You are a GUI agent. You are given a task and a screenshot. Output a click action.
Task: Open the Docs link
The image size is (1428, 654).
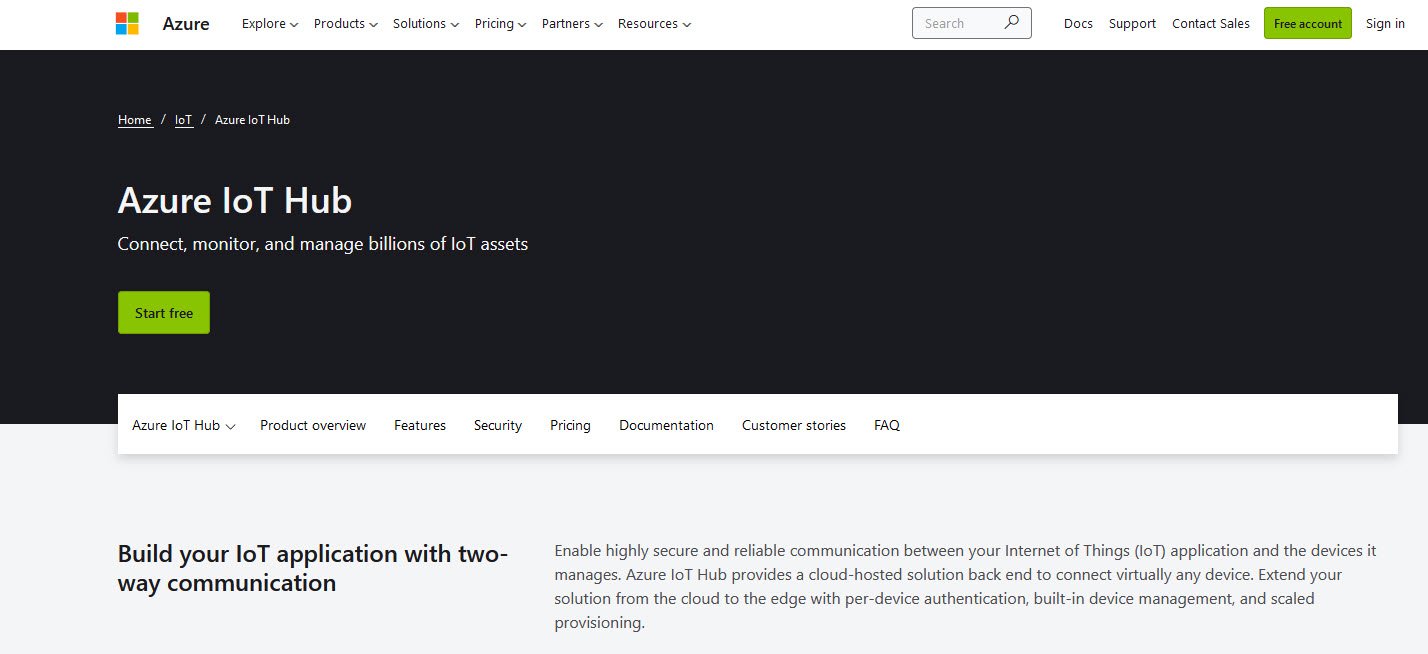[x=1078, y=23]
